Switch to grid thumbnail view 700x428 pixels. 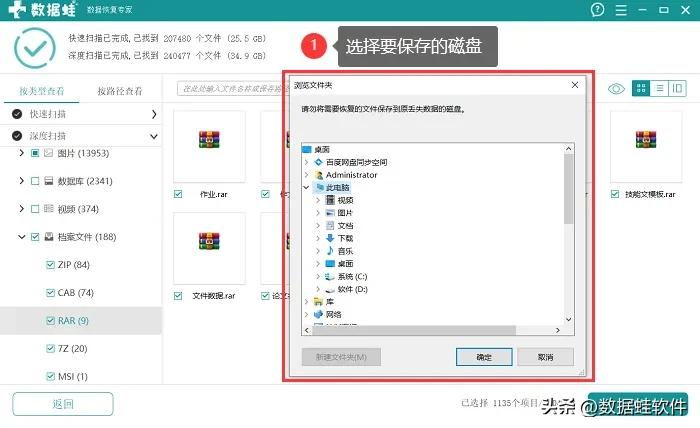[641, 89]
